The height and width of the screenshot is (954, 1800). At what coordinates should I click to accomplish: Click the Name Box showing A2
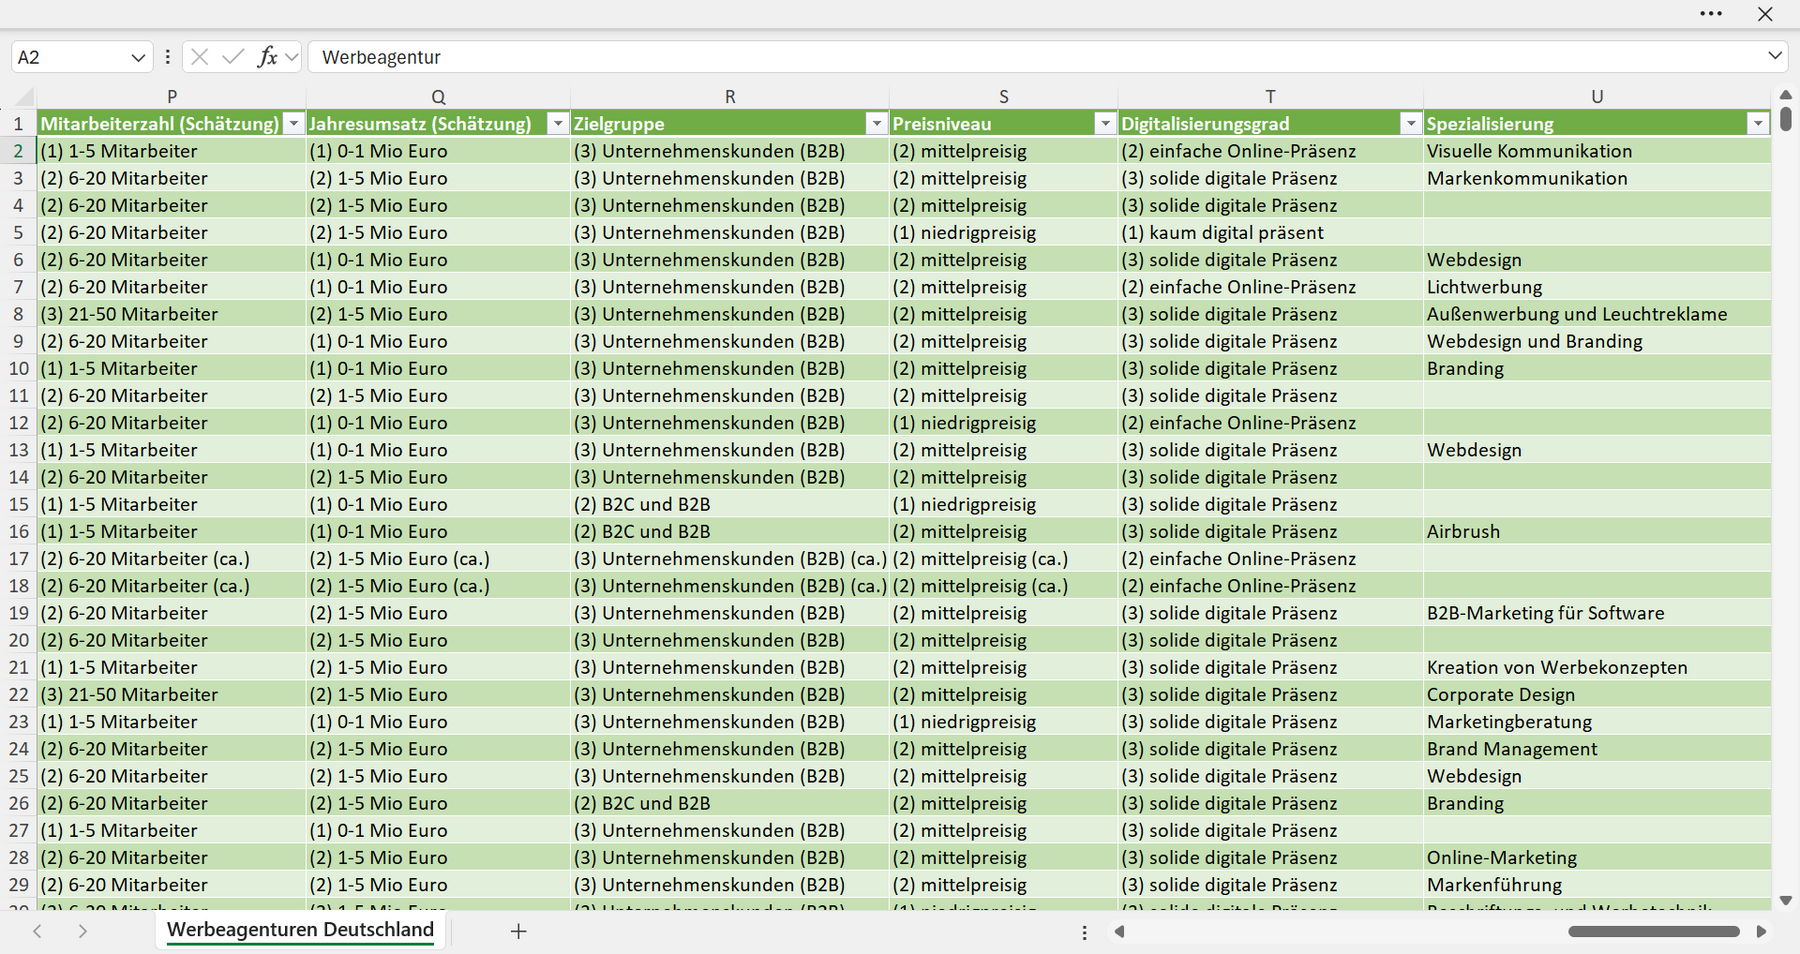coord(70,57)
